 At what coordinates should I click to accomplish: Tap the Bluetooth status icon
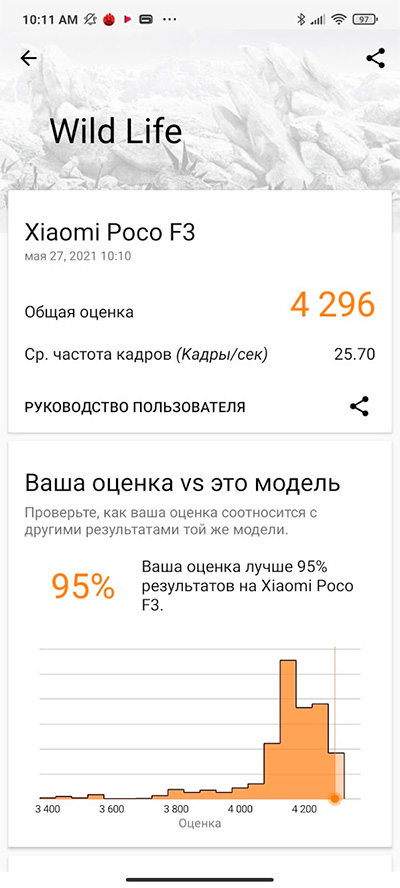(x=301, y=20)
